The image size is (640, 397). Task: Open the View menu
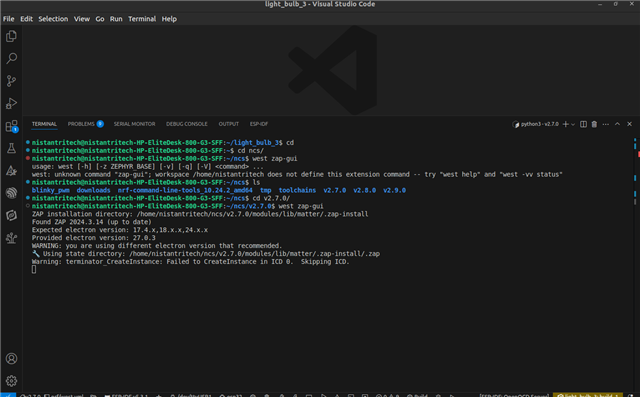pos(82,19)
